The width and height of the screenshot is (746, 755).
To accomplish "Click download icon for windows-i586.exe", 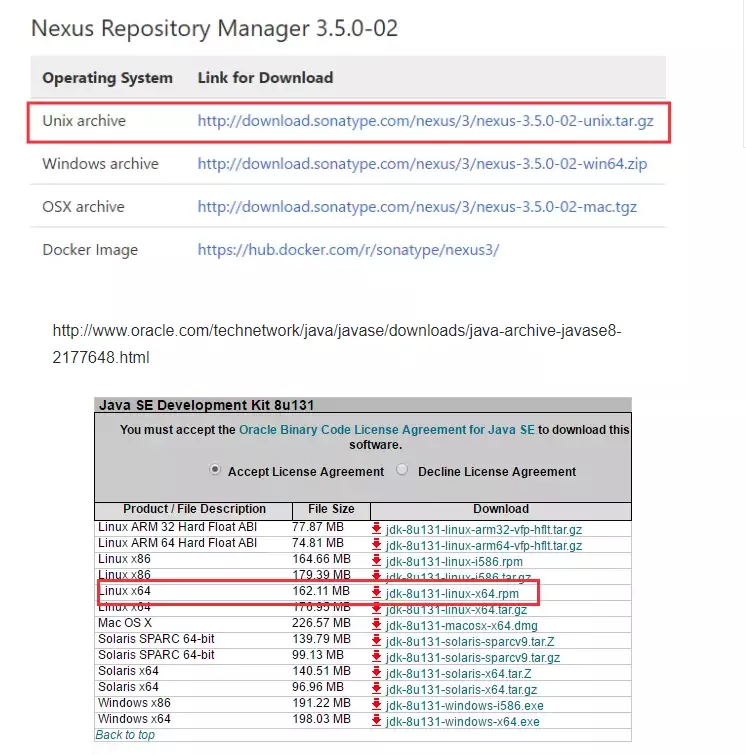I will pos(377,704).
